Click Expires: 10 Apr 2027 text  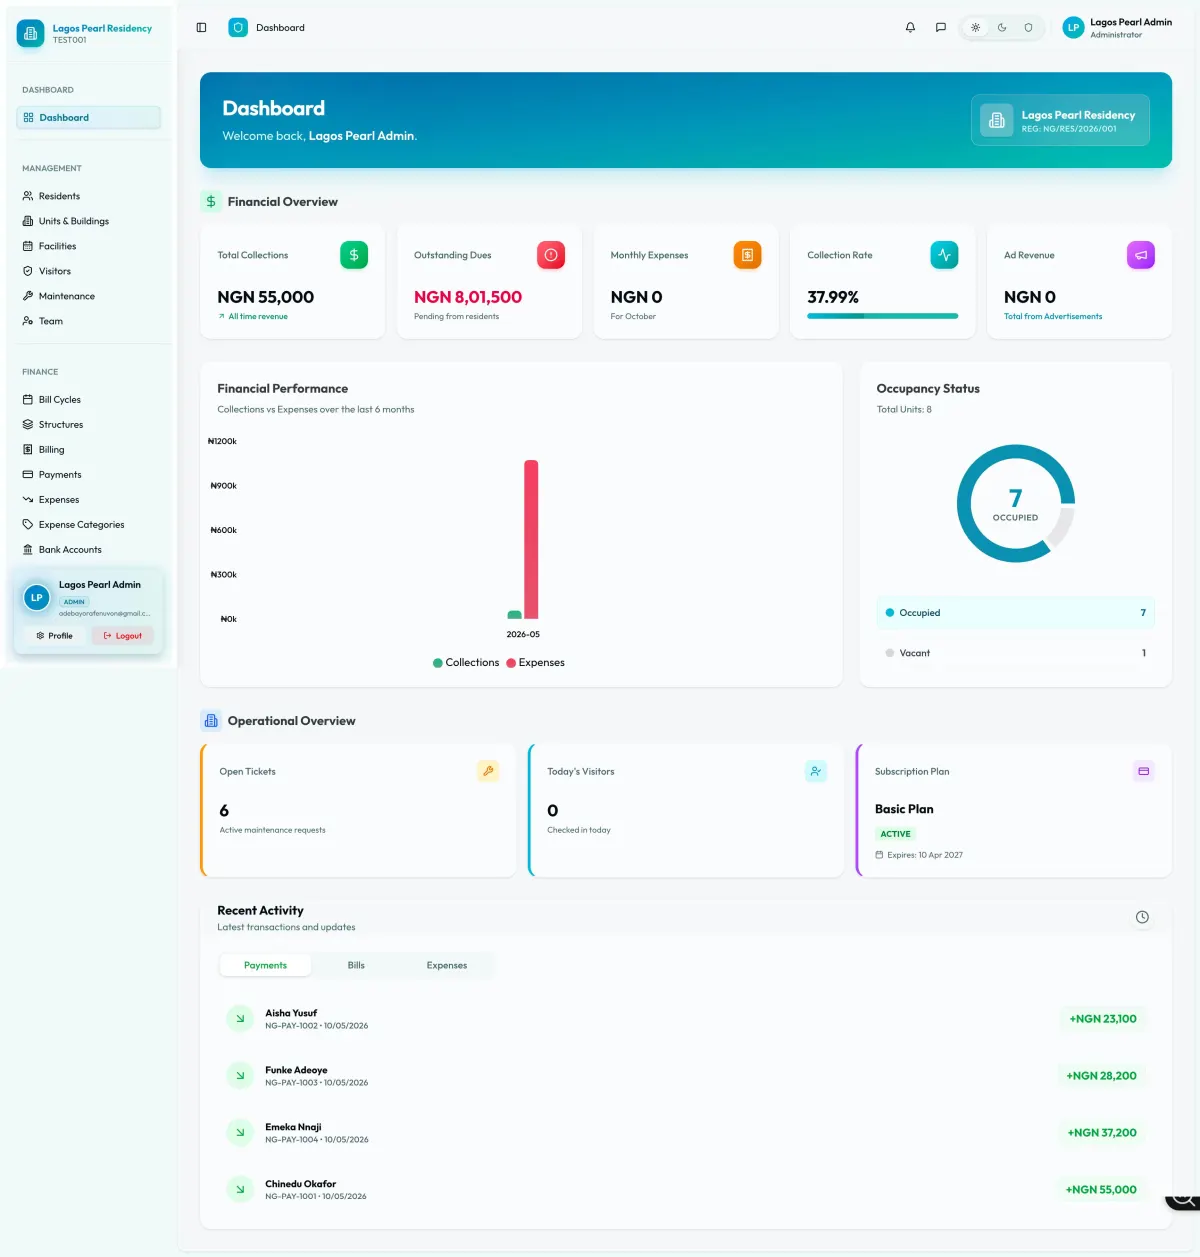(x=925, y=855)
